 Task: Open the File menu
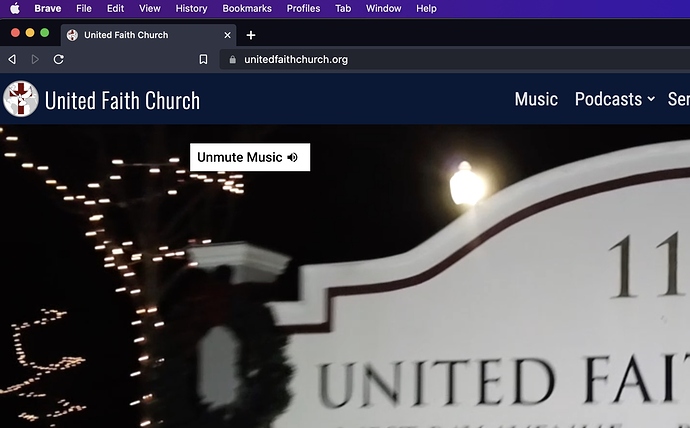click(x=84, y=8)
